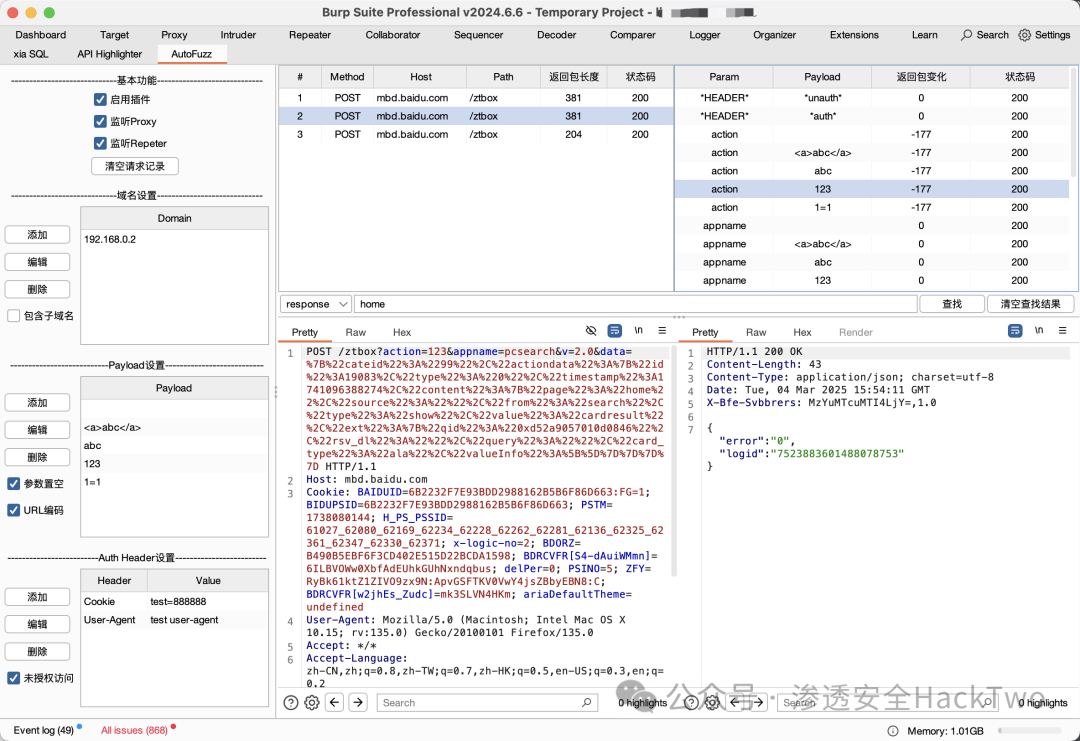
Task: Click 删除 button next to Payload list
Action: [x=37, y=457]
